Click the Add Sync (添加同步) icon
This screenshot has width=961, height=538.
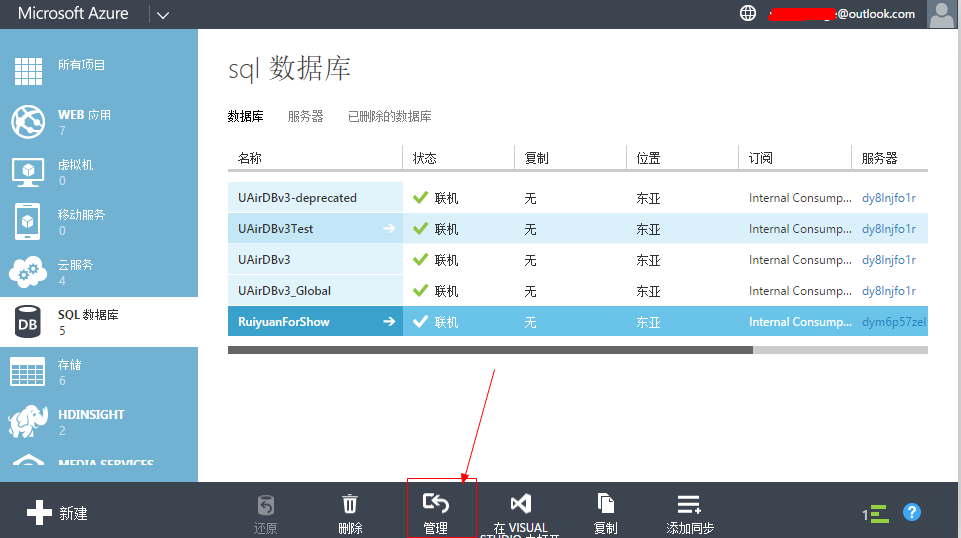(689, 504)
